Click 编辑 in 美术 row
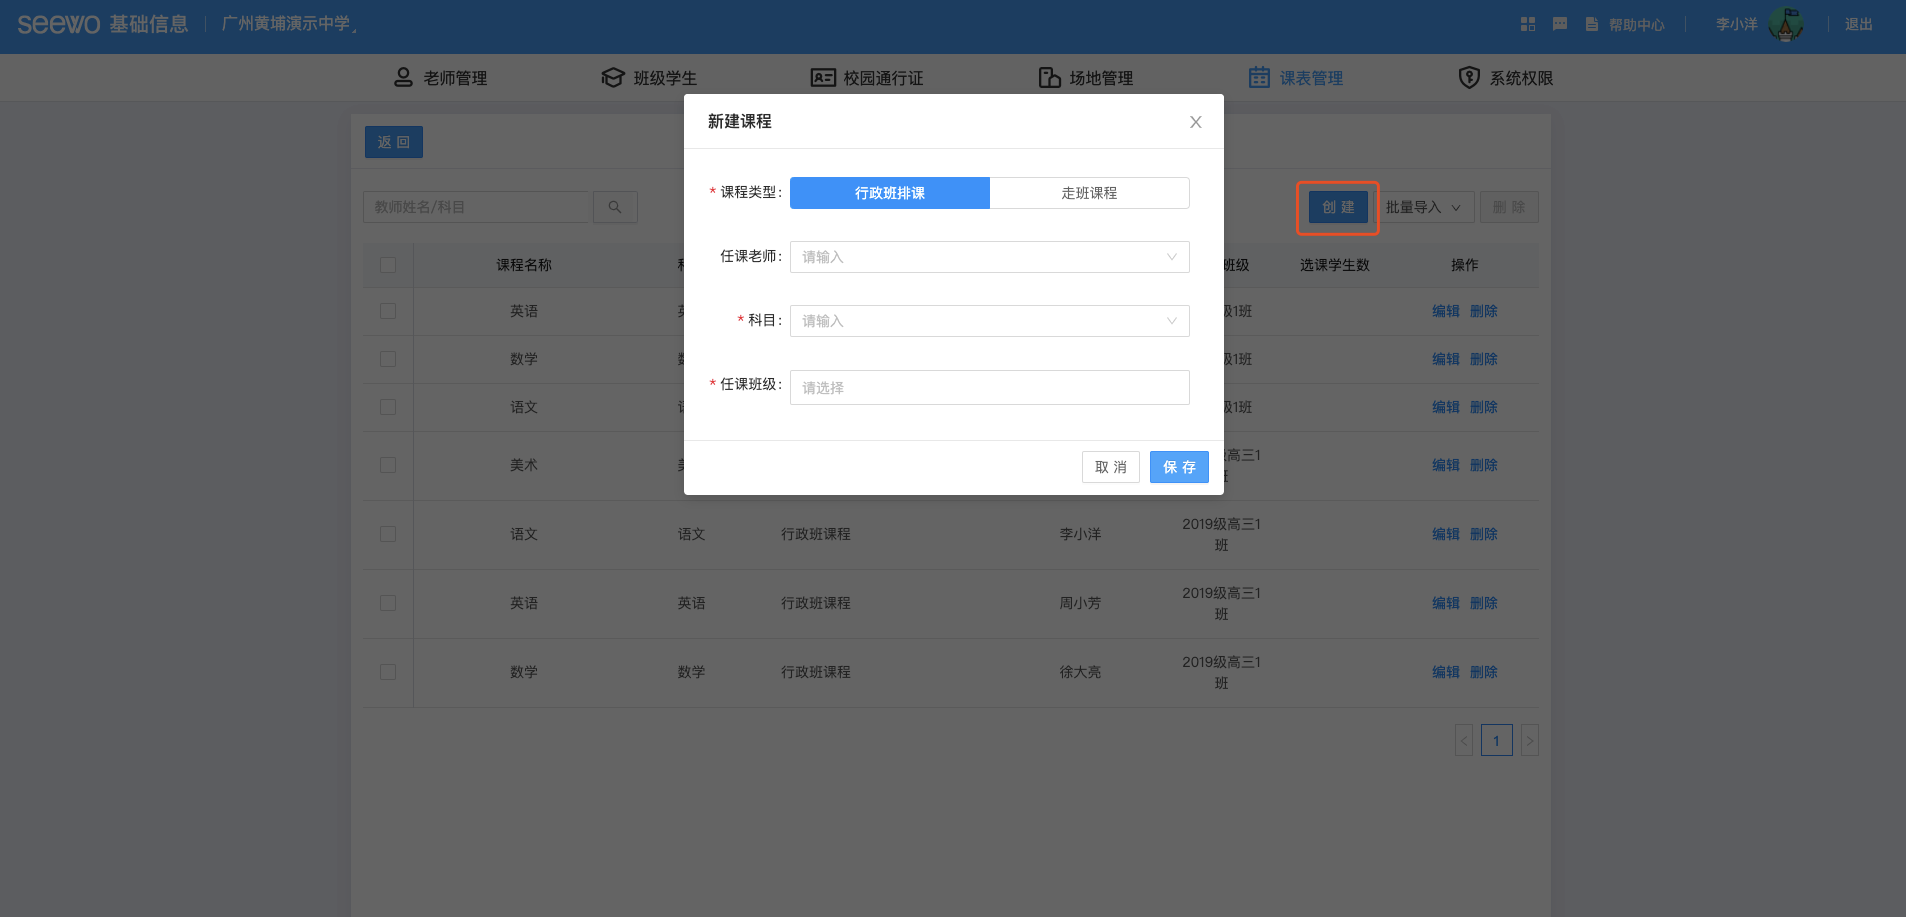Screen dimensions: 1906x917 (x=1446, y=465)
